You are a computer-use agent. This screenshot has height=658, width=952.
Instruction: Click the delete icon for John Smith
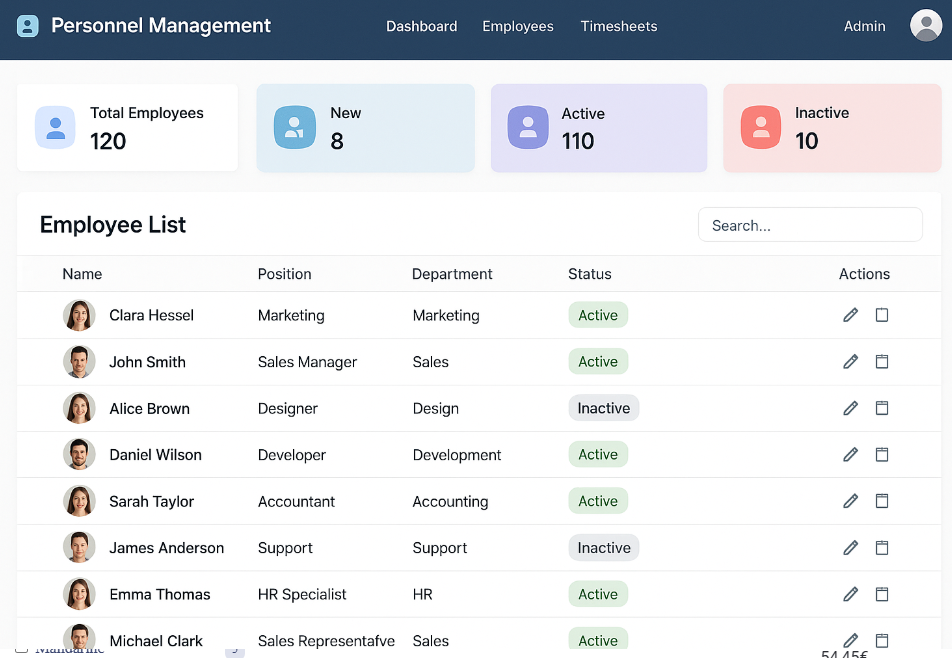click(882, 362)
